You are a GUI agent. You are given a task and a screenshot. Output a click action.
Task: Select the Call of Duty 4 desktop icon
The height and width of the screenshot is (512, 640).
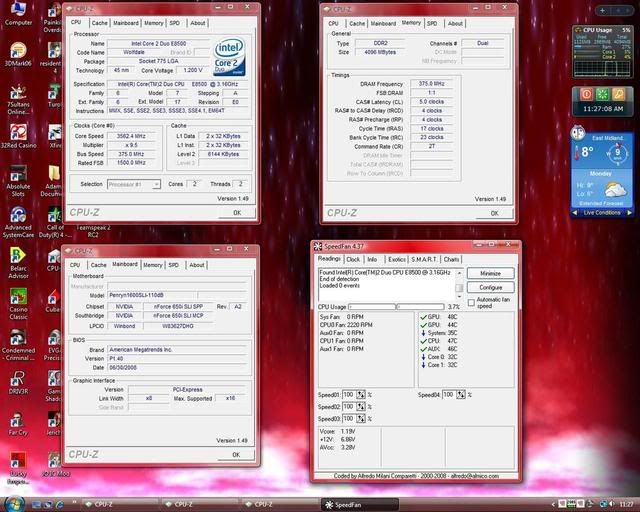tap(53, 223)
